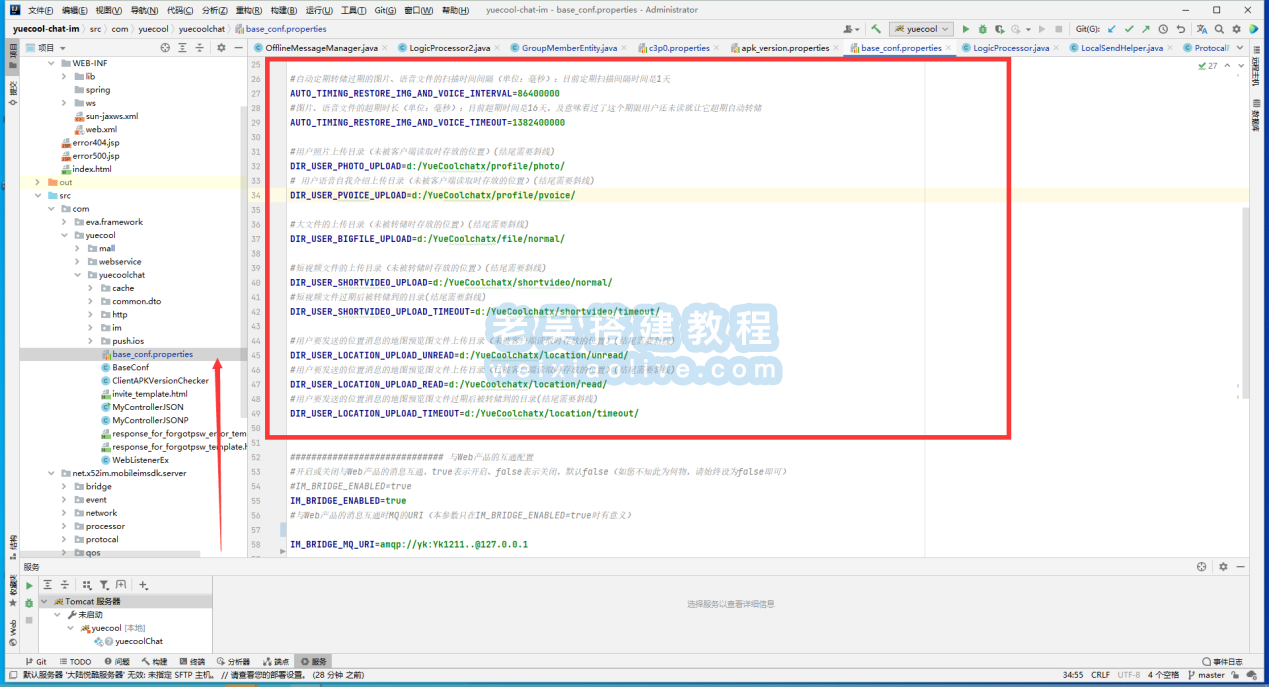This screenshot has height=687, width=1269.
Task: Open the 终端 tool window button
Action: point(197,662)
